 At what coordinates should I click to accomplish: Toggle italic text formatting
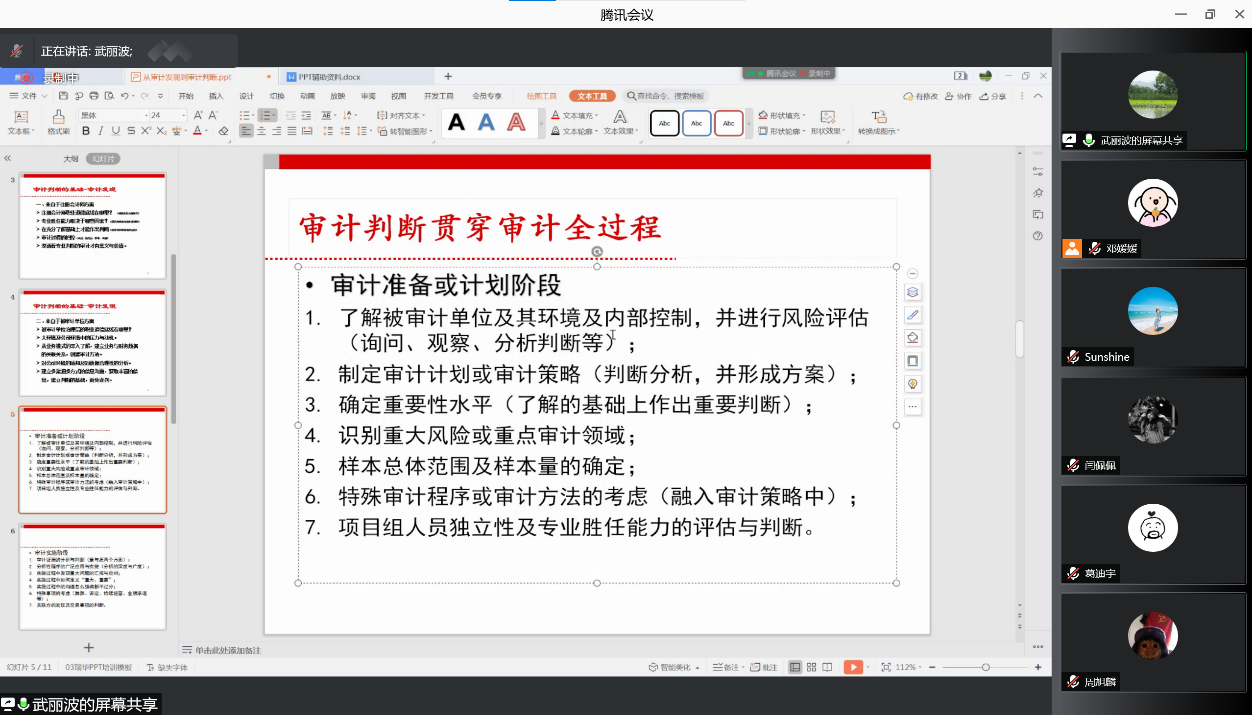[101, 131]
